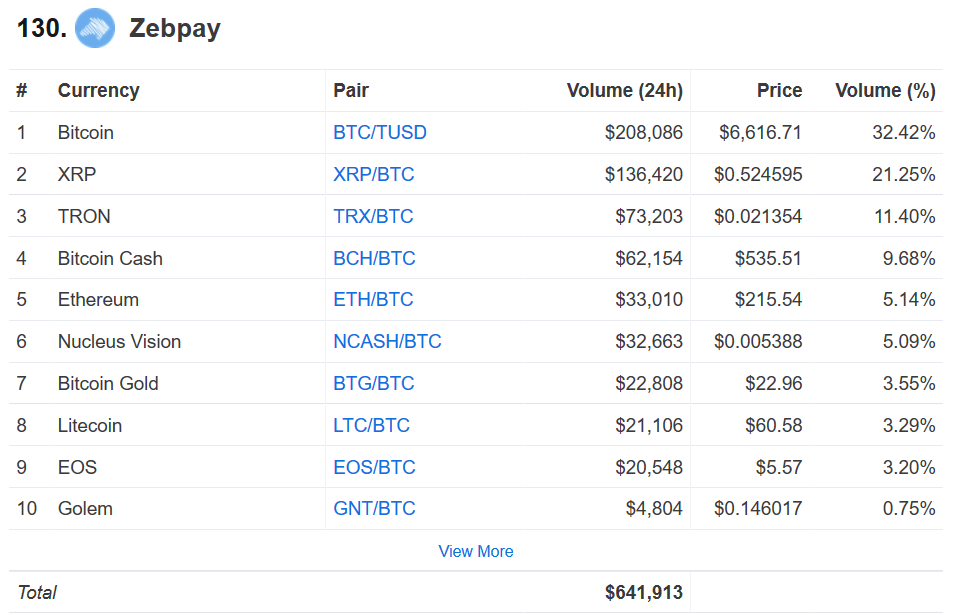Image resolution: width=962 pixels, height=615 pixels.
Task: Select the Bitcoin Cash currency name
Action: click(x=110, y=258)
